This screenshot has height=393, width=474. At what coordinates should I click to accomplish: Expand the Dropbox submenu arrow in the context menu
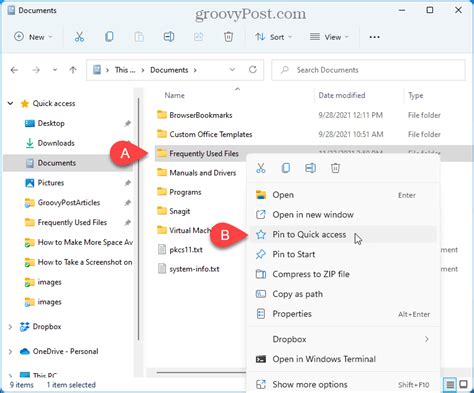pyautogui.click(x=427, y=339)
